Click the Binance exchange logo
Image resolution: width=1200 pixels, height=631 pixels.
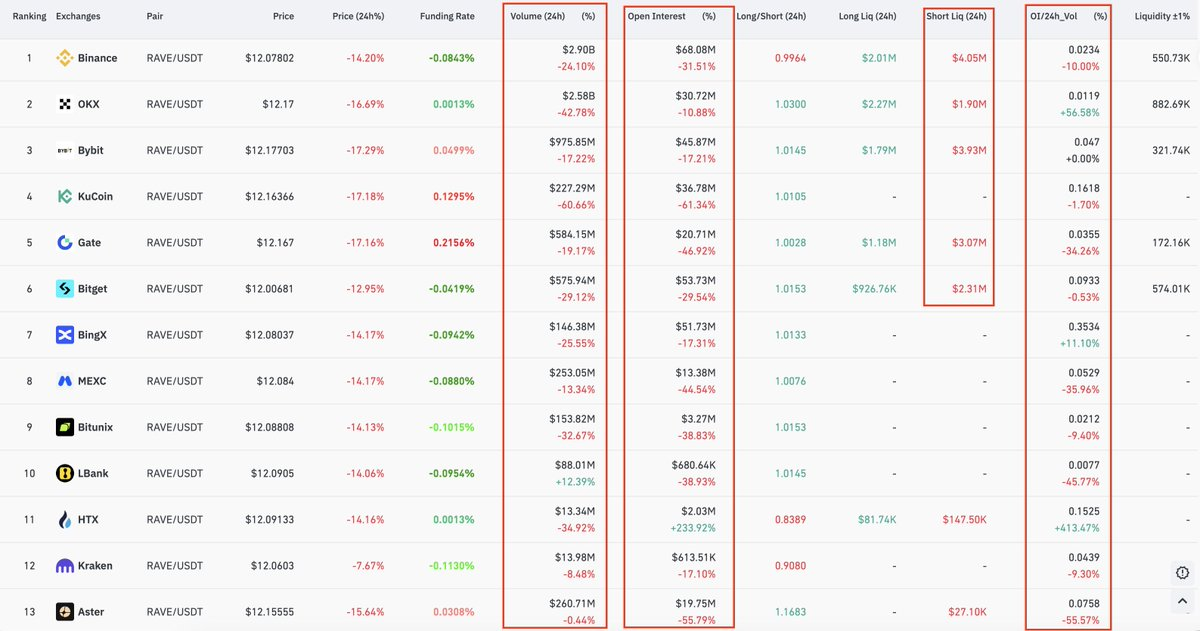tap(65, 58)
